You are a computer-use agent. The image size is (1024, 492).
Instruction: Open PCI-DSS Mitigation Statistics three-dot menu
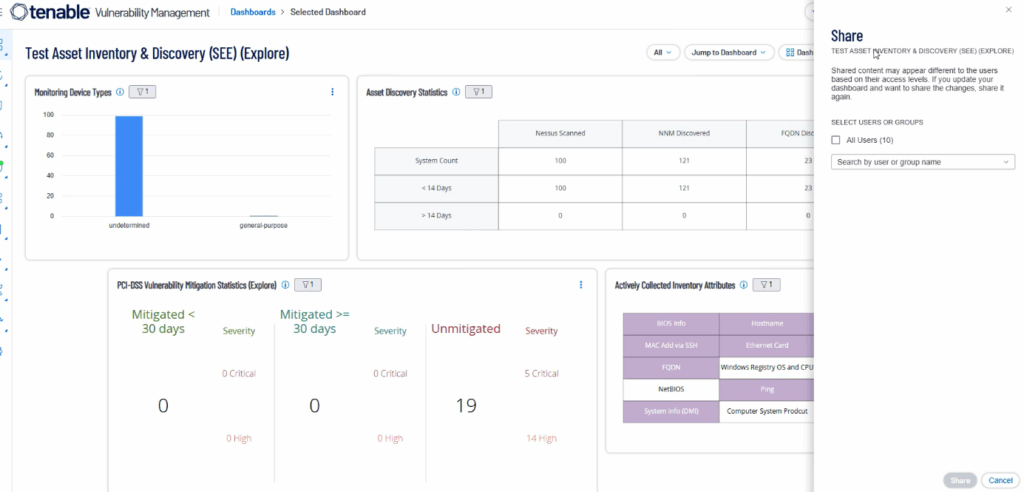click(581, 285)
